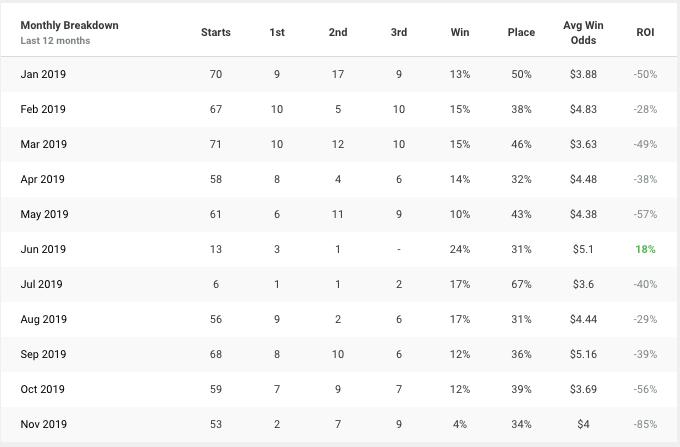Viewport: 680px width, 447px height.
Task: Select the Jan 2019 row label
Action: (x=43, y=74)
